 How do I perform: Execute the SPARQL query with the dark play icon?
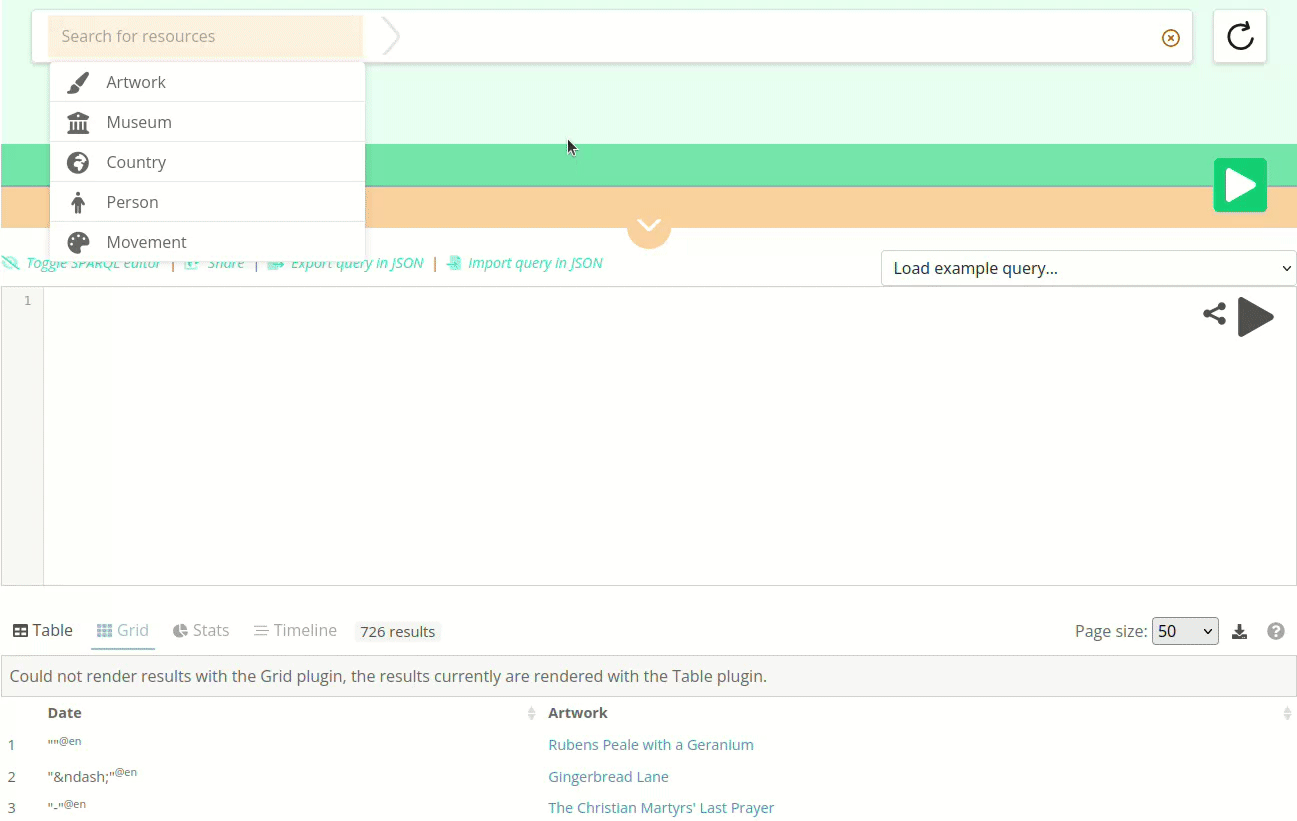1255,317
